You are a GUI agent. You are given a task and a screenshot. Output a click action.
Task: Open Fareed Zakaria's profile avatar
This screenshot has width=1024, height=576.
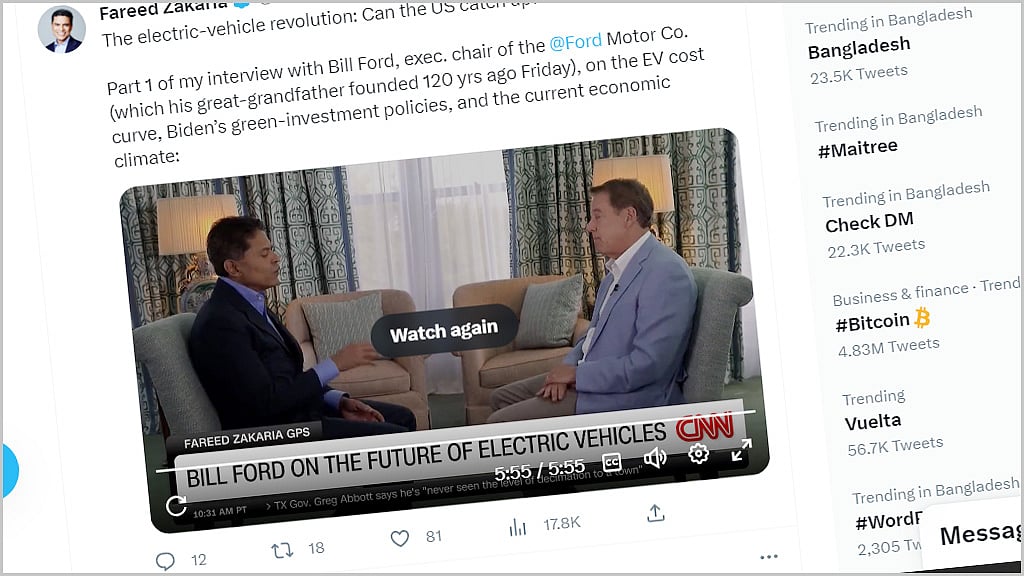pos(61,29)
